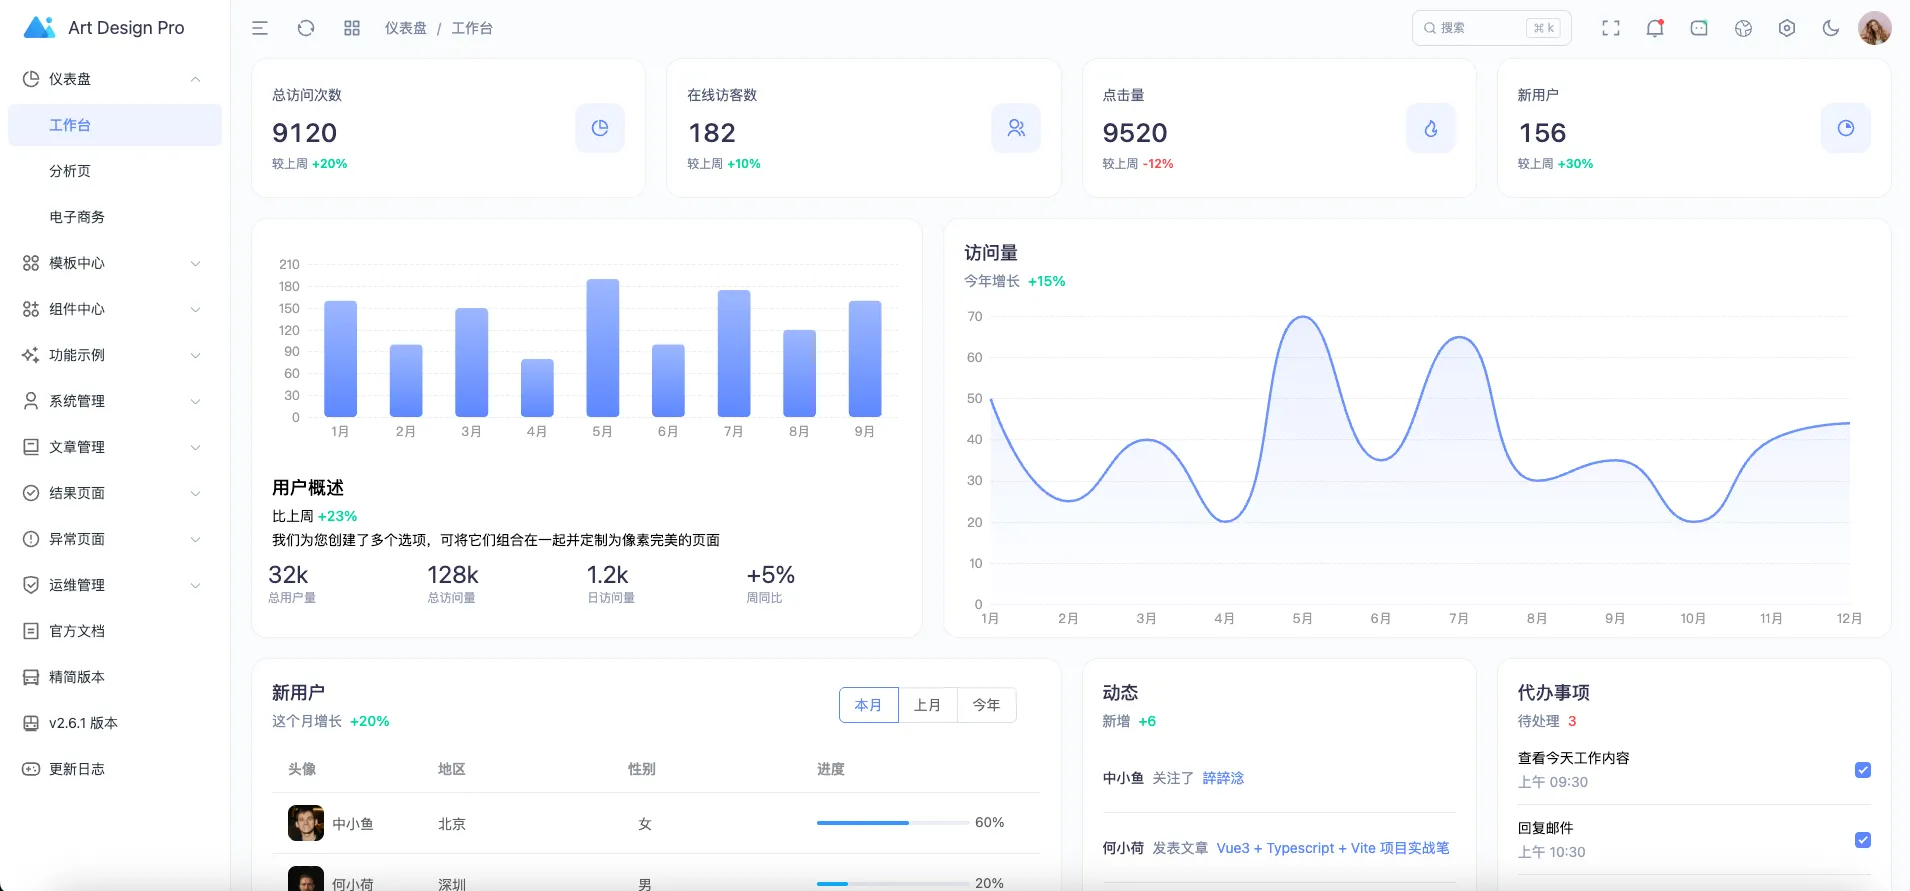Click the 北京 table cell

pyautogui.click(x=452, y=824)
